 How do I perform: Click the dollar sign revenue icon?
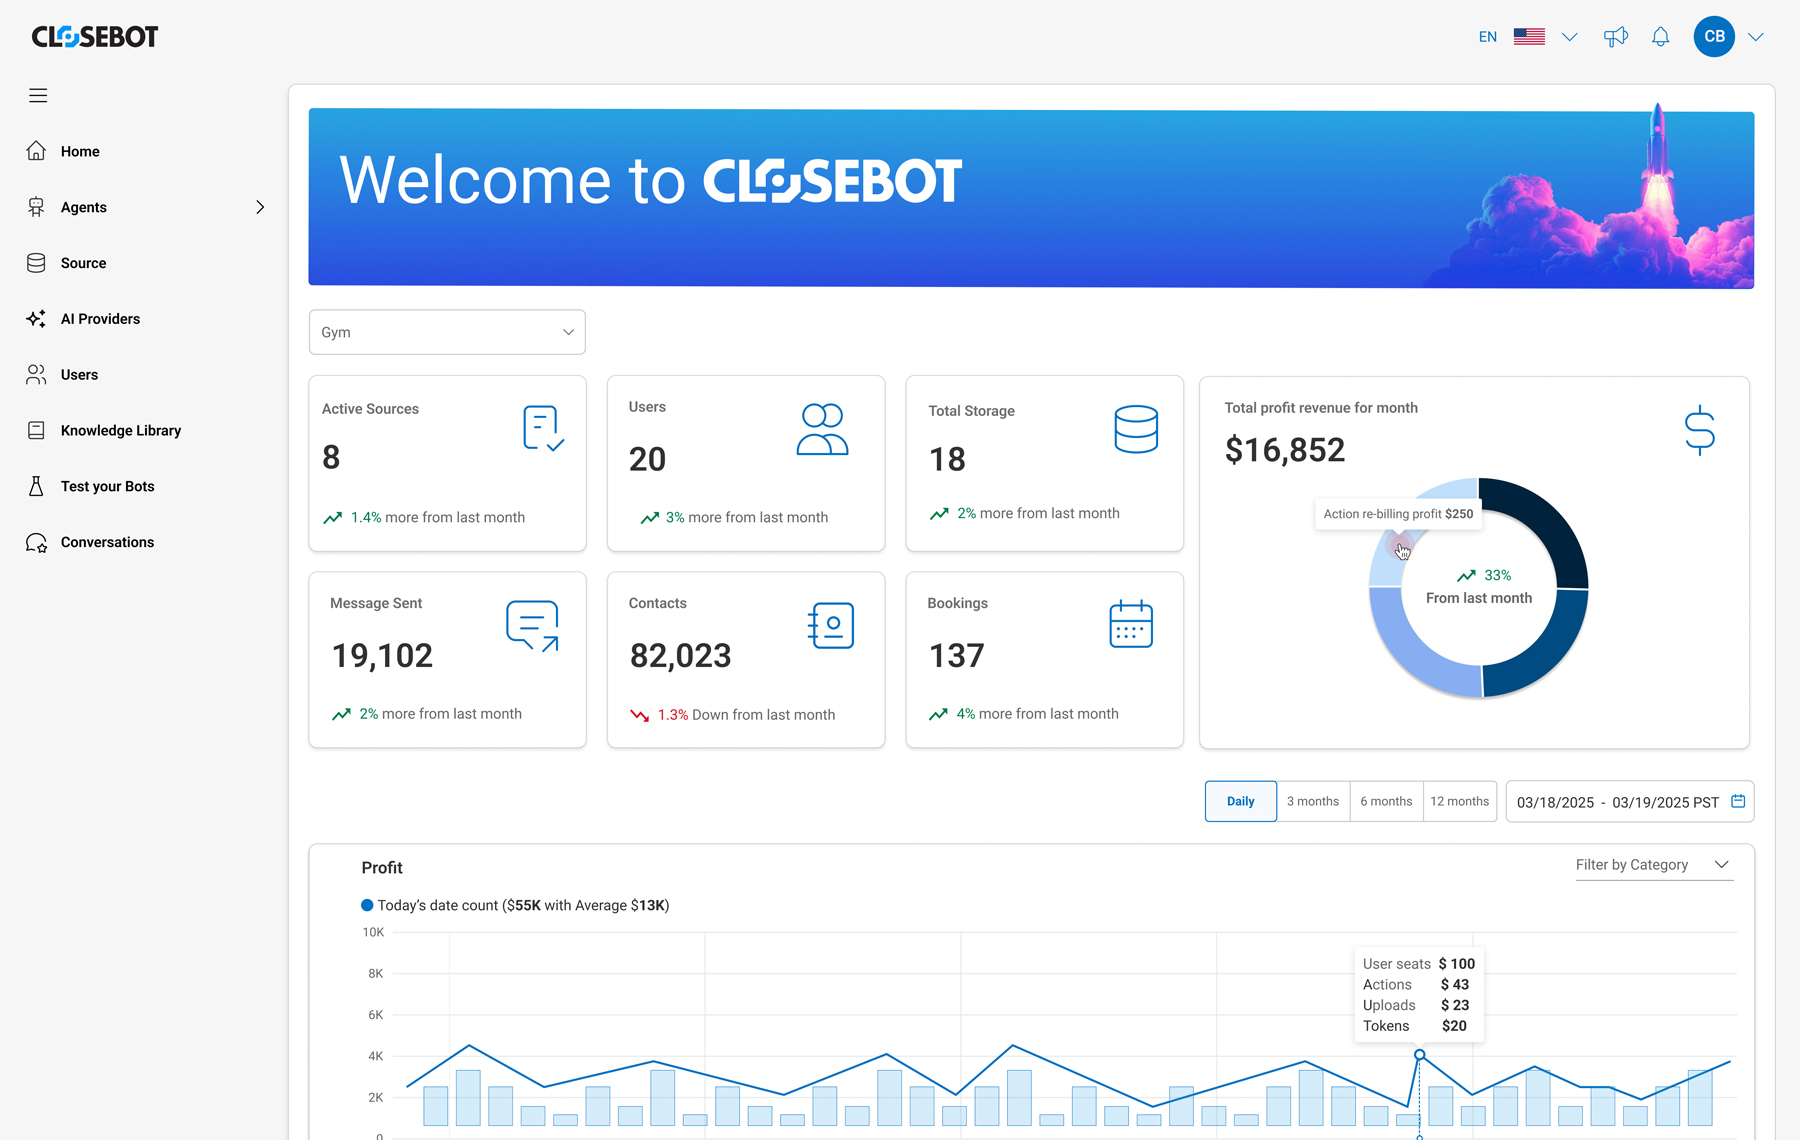click(x=1699, y=430)
